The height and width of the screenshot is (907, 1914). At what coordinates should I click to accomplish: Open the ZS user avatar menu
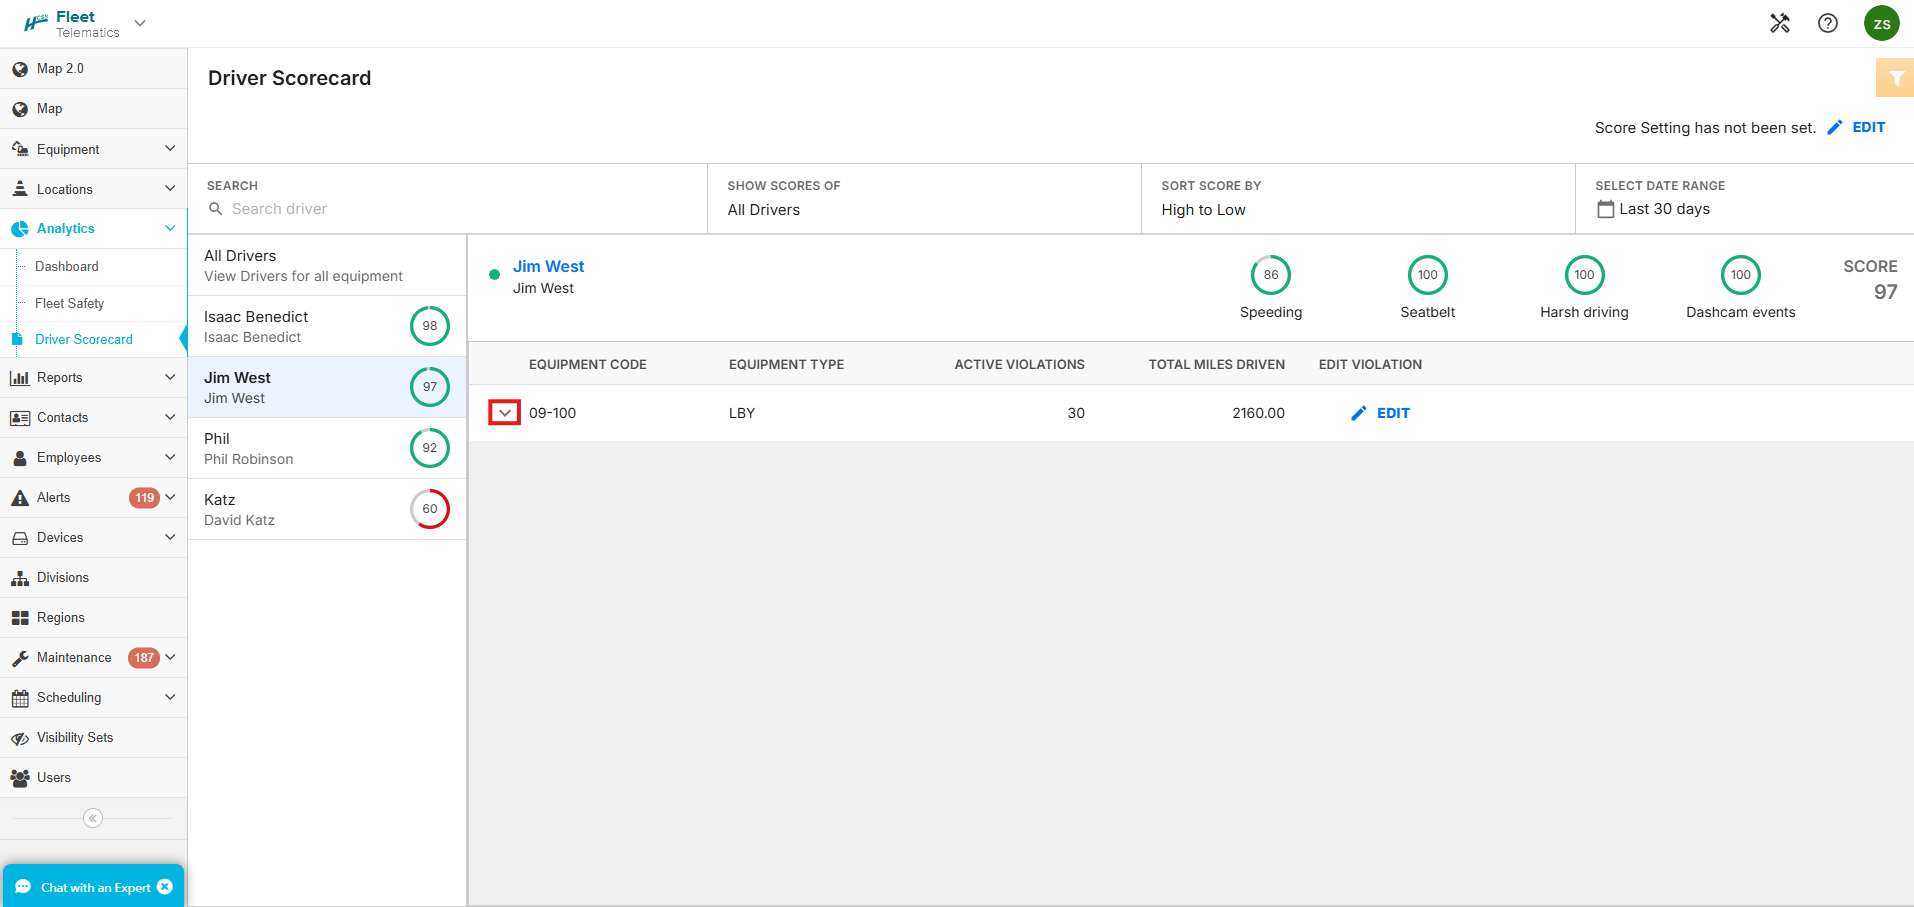1881,23
